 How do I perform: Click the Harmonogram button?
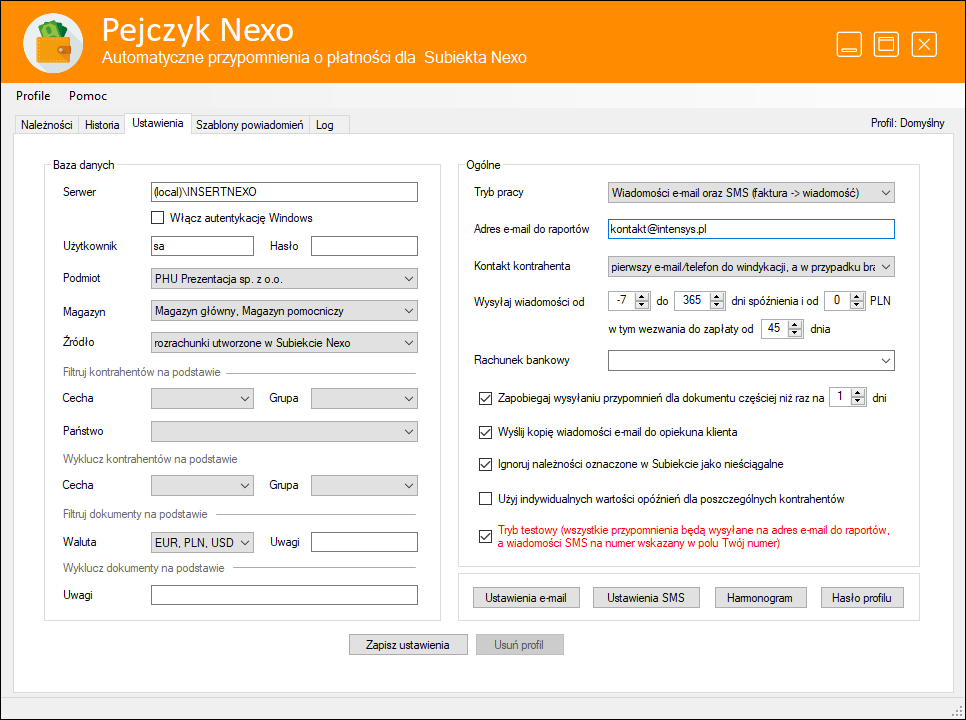[x=760, y=597]
